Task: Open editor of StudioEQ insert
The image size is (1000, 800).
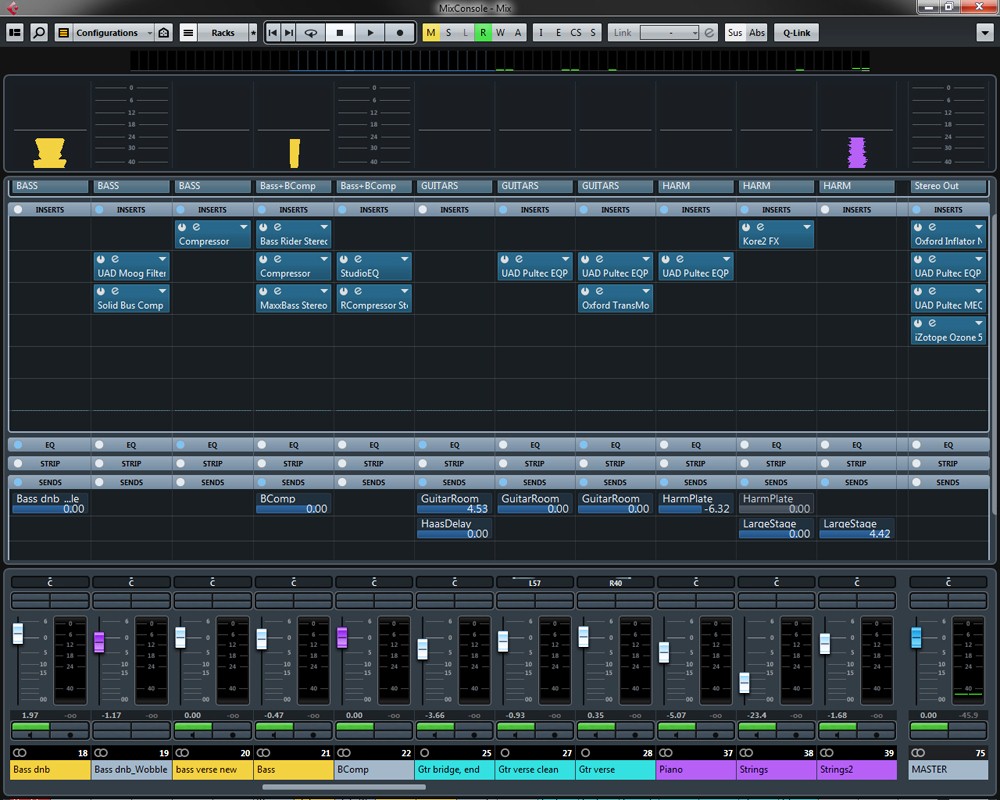Action: click(358, 259)
